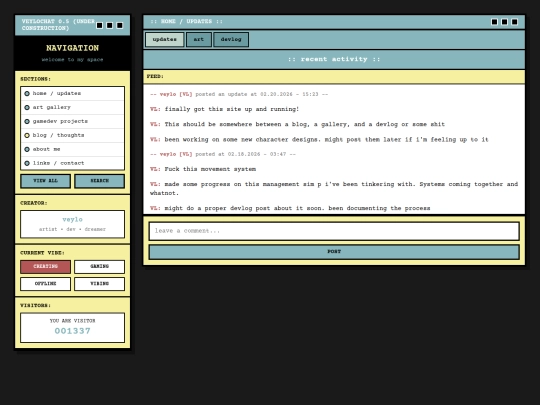Click post header dated 02.20.2026 - 15:23
The width and height of the screenshot is (540, 405).
click(x=239, y=94)
